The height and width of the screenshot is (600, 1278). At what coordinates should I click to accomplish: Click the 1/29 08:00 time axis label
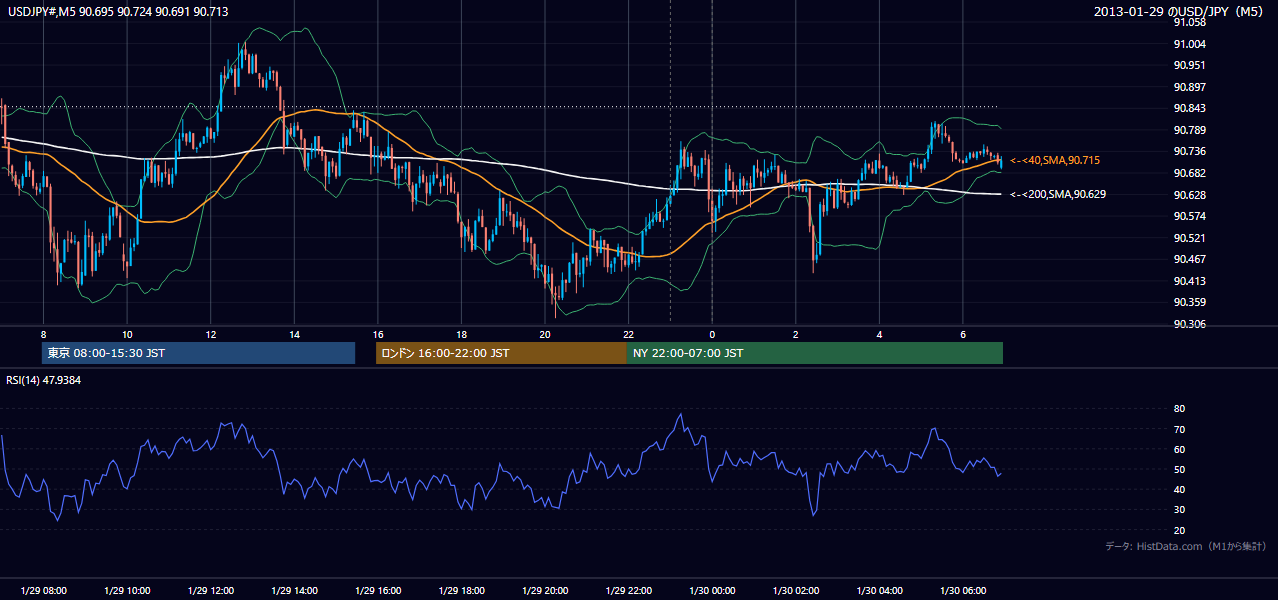click(x=43, y=591)
